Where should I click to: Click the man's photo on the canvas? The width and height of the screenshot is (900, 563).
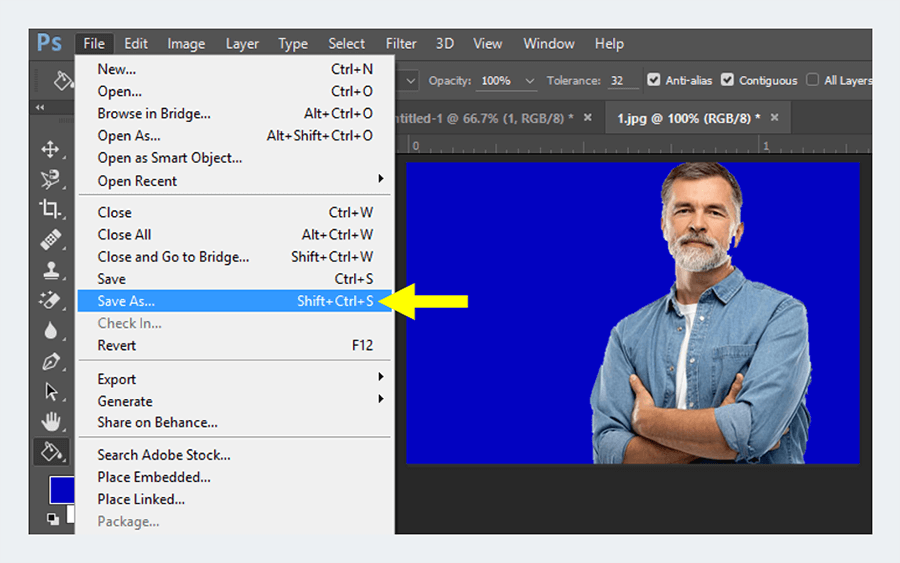(703, 313)
